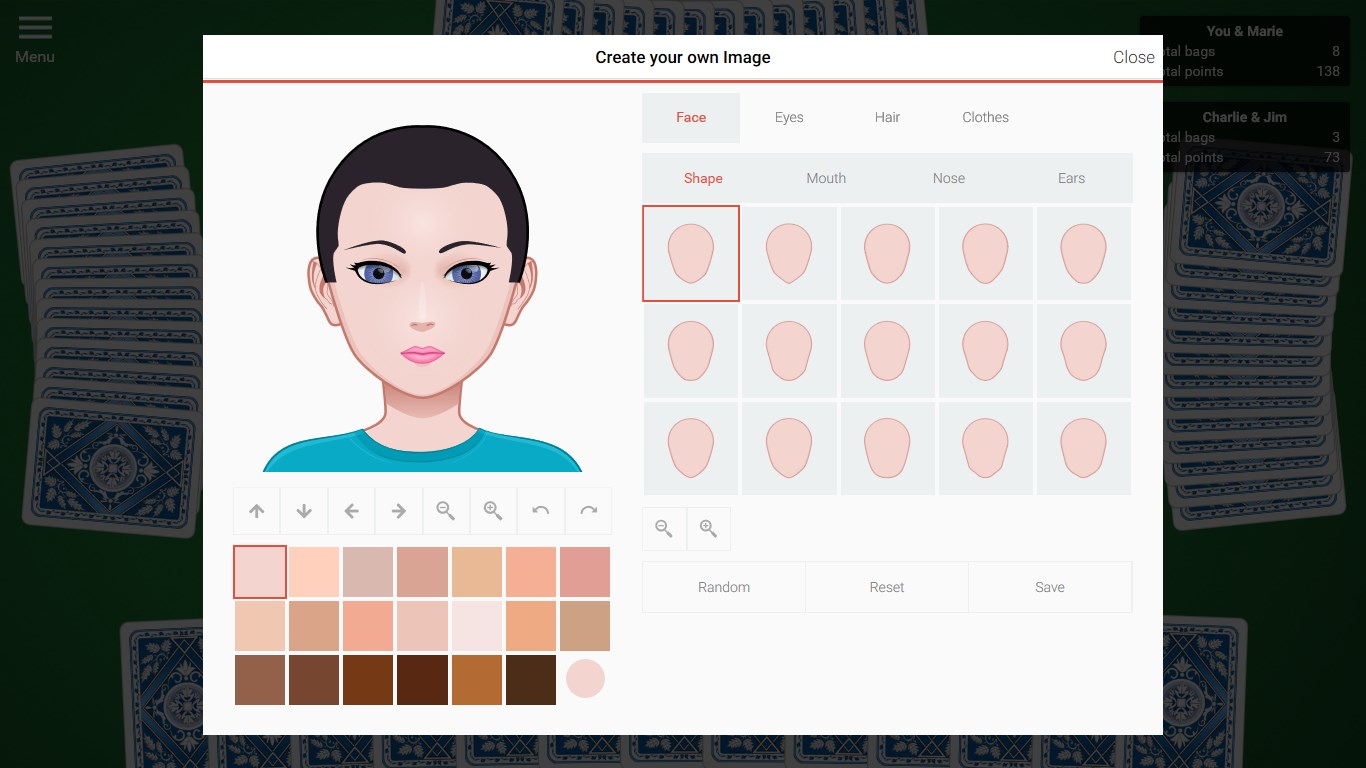Click the redo arrow icon

pyautogui.click(x=588, y=511)
